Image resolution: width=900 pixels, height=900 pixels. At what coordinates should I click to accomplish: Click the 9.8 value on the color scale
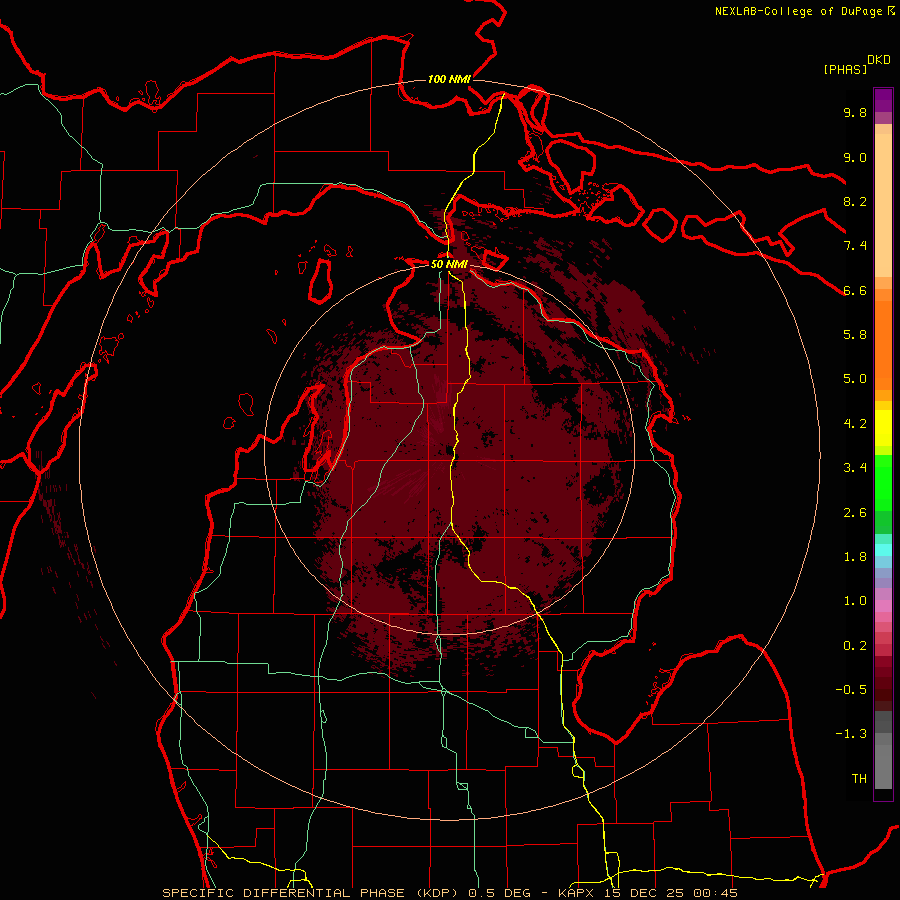tap(855, 113)
